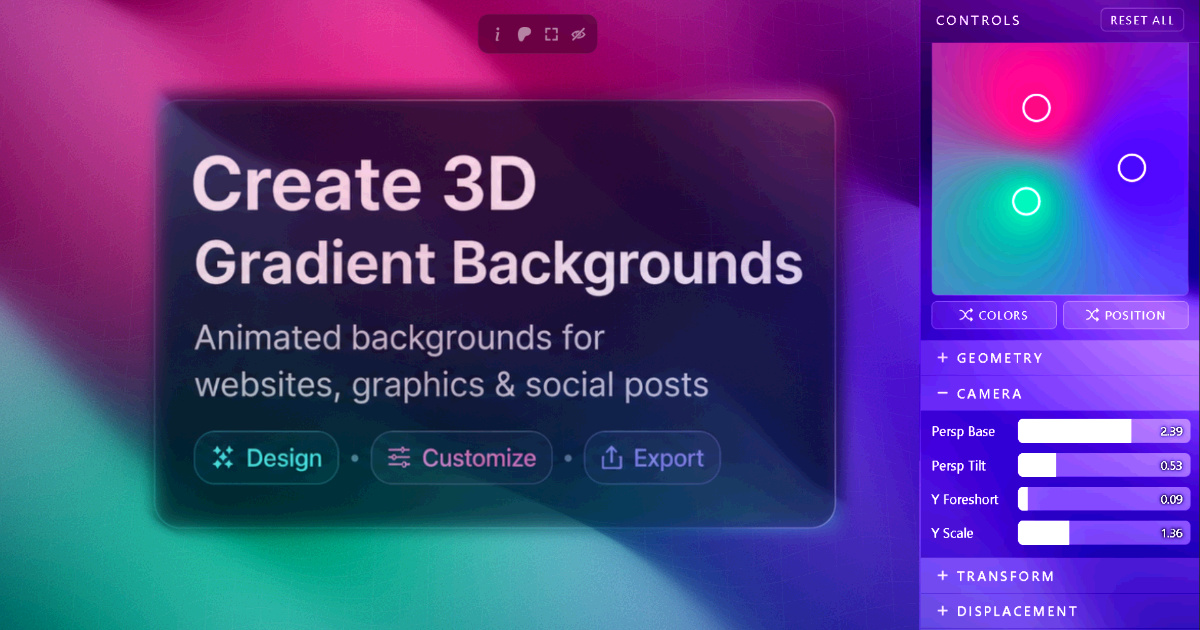Adjust the Persp Tilt slider
The width and height of the screenshot is (1200, 630).
coord(1103,465)
